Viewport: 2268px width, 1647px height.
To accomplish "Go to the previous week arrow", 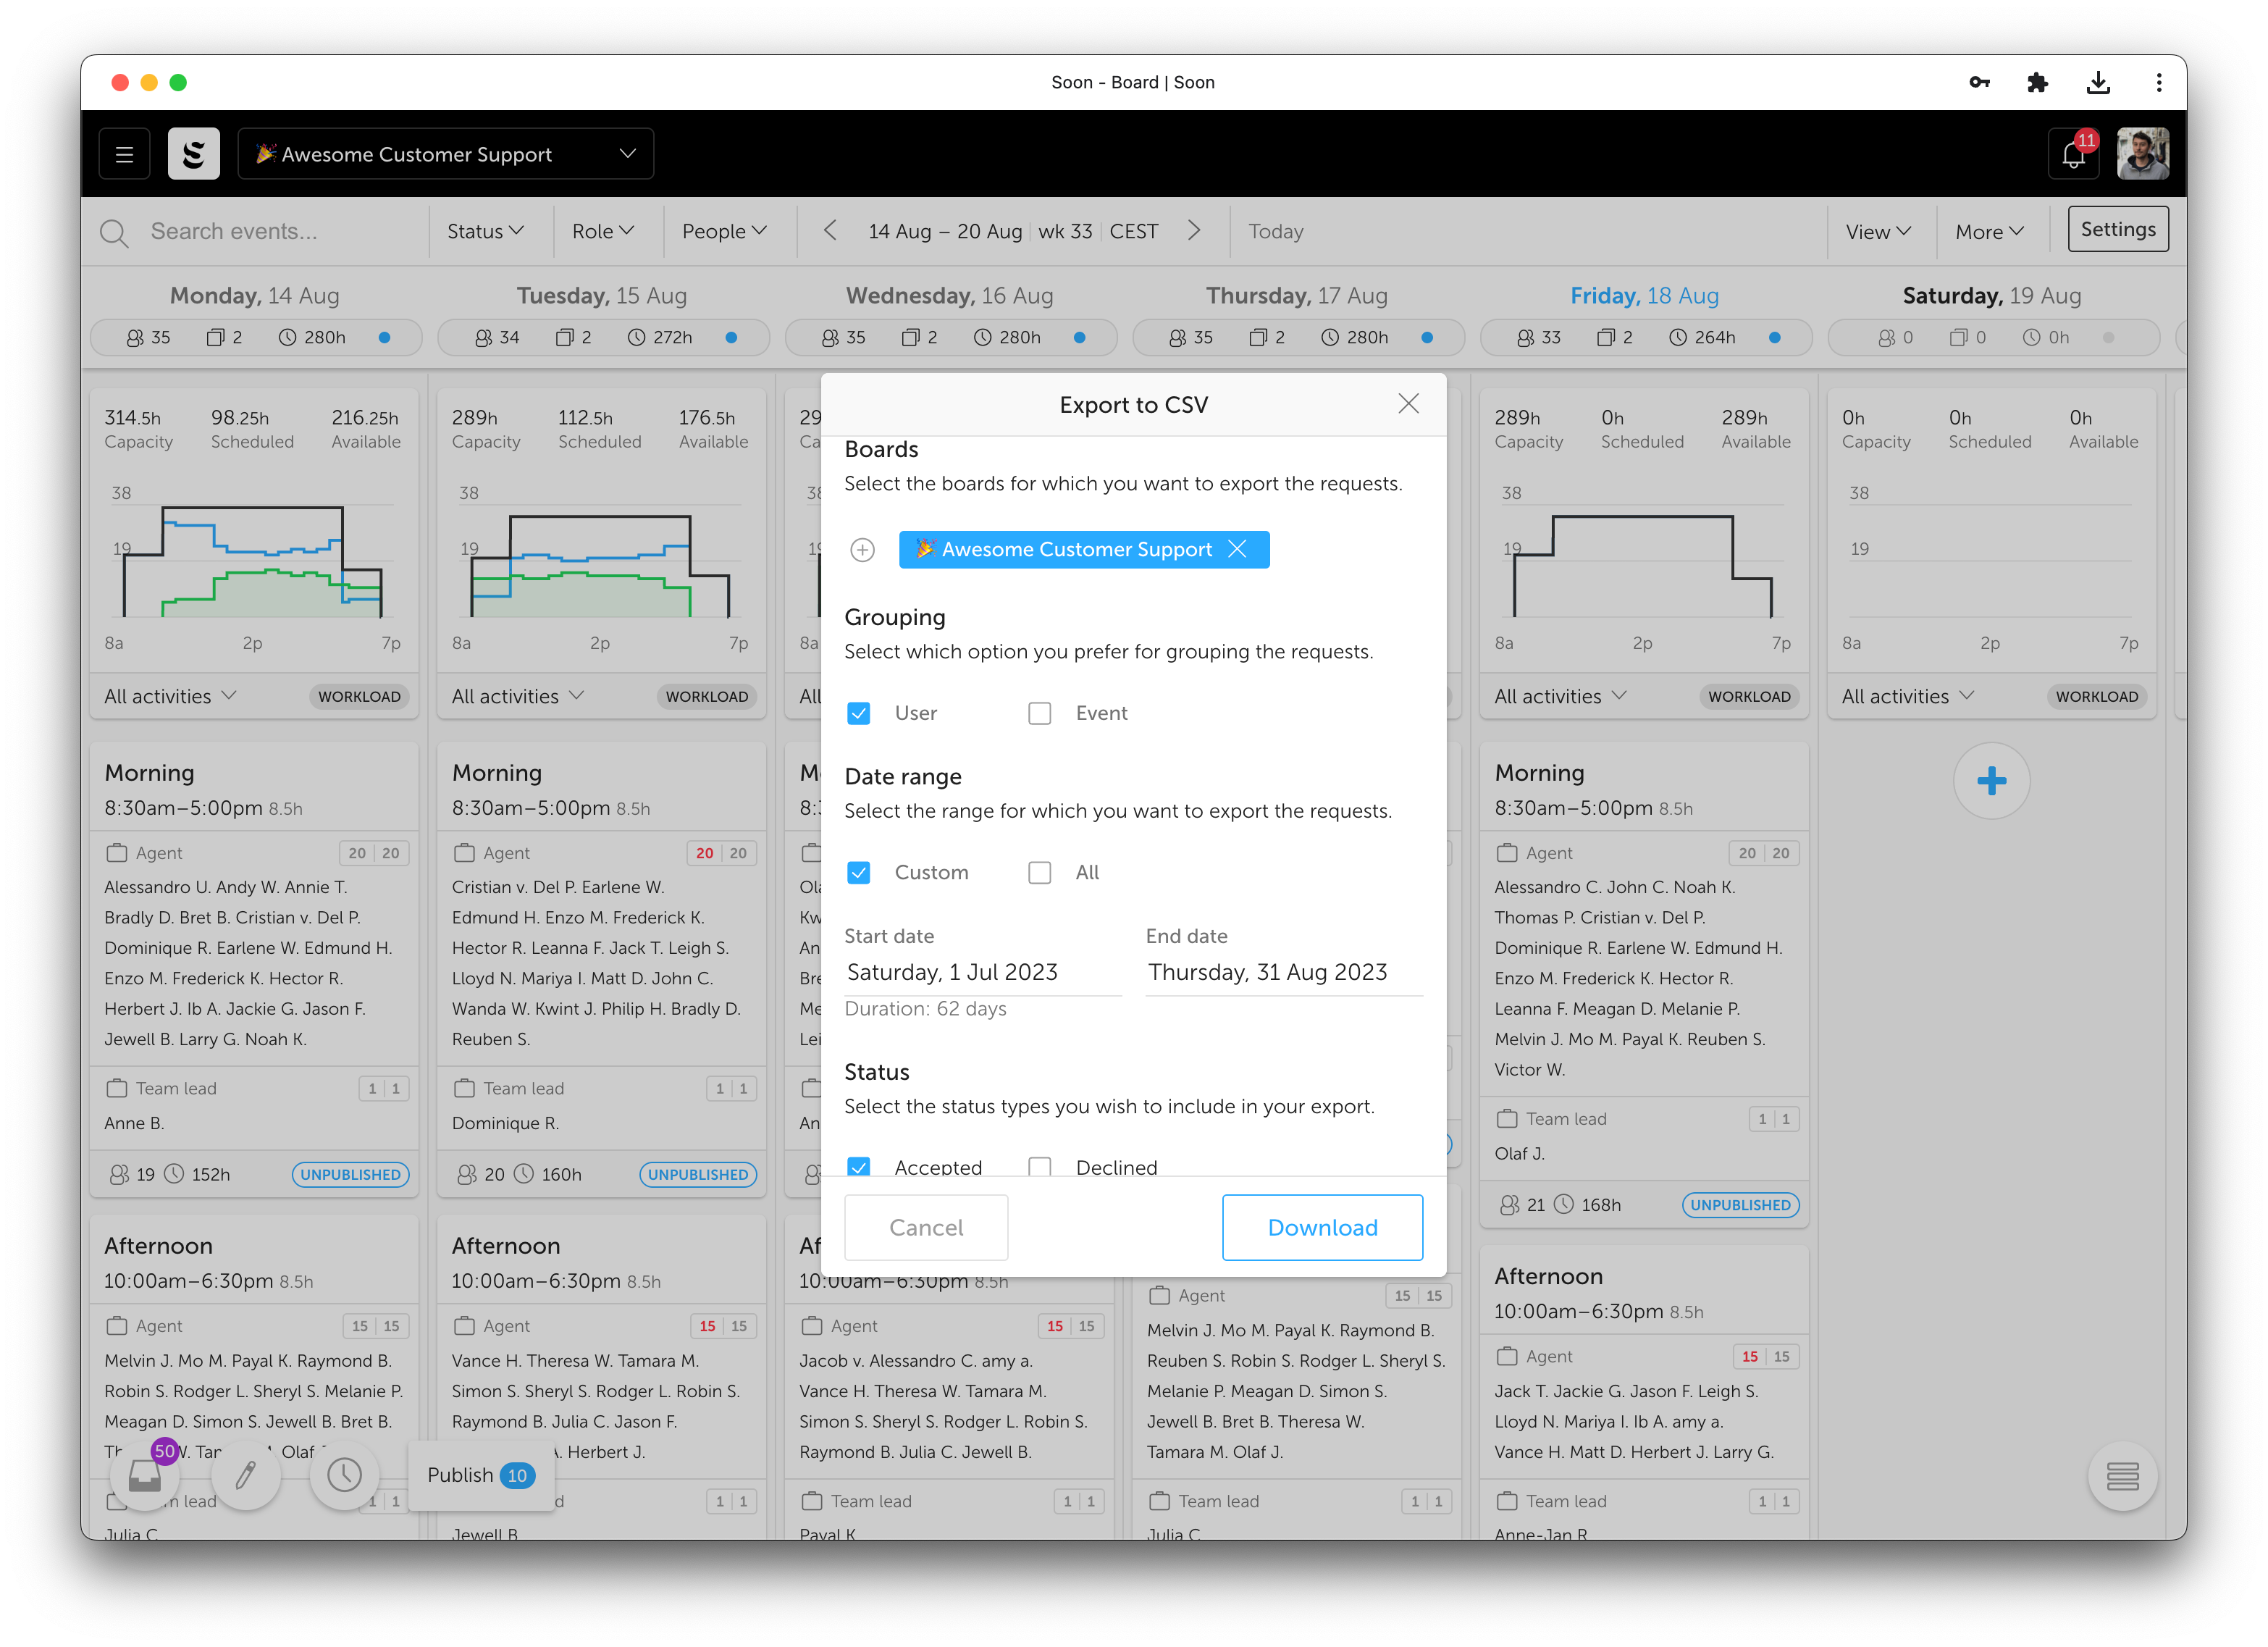I will 830,231.
